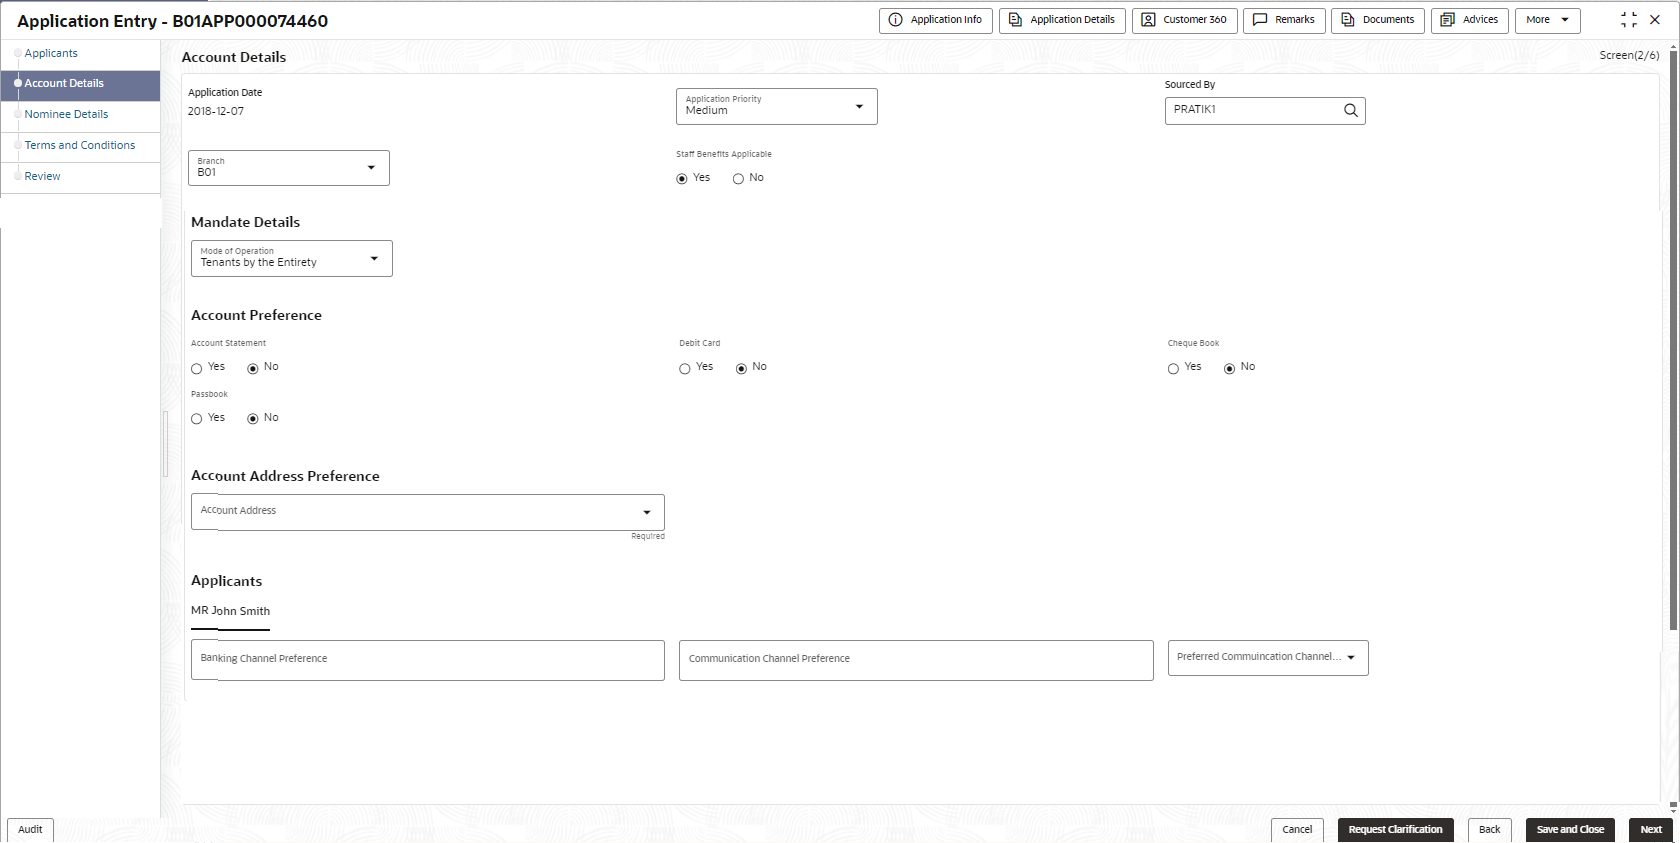Click the Account Address Preference heading

point(286,476)
